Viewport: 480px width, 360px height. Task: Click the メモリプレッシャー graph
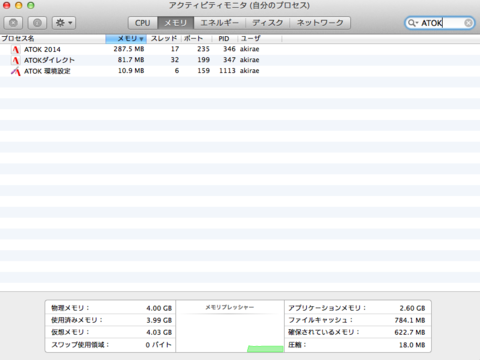(x=230, y=326)
